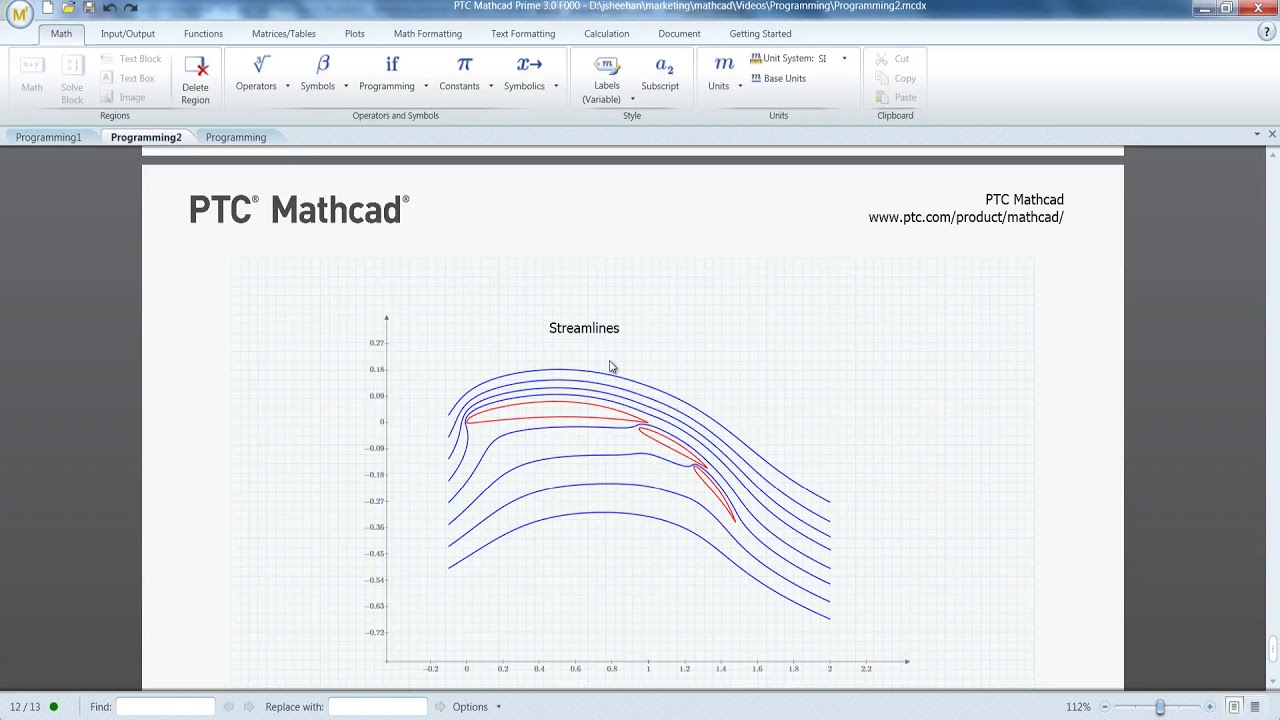Open the Document ribbon tab

pyautogui.click(x=679, y=33)
